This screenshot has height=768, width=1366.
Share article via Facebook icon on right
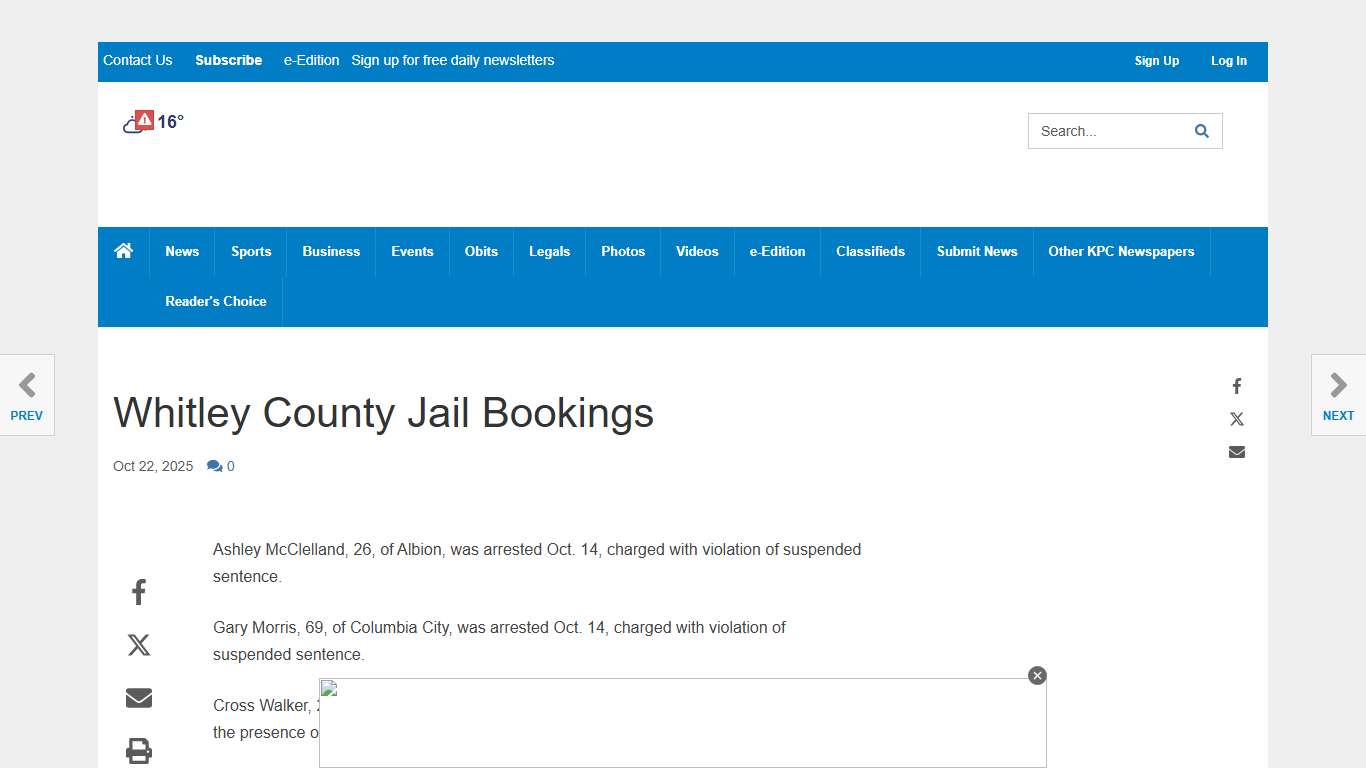click(x=1236, y=385)
